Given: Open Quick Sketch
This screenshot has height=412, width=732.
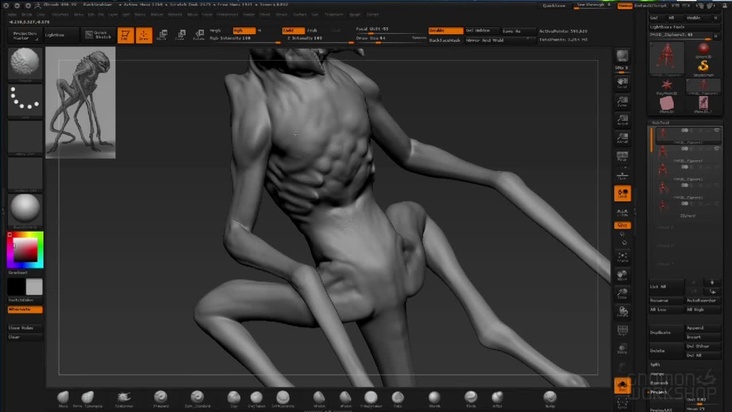Looking at the screenshot, I should click(x=97, y=35).
